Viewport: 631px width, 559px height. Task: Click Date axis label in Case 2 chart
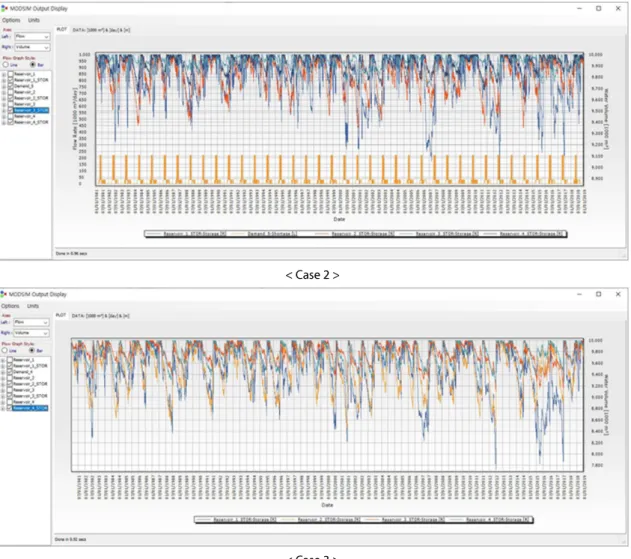339,219
